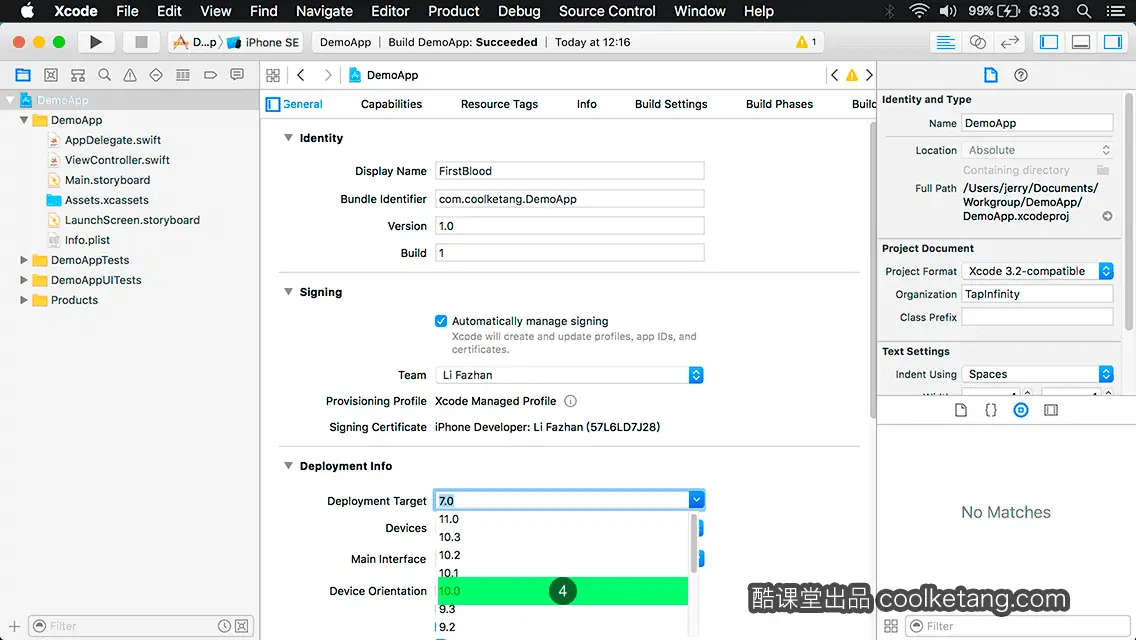Open the Test navigator
The width and height of the screenshot is (1136, 640).
[156, 75]
